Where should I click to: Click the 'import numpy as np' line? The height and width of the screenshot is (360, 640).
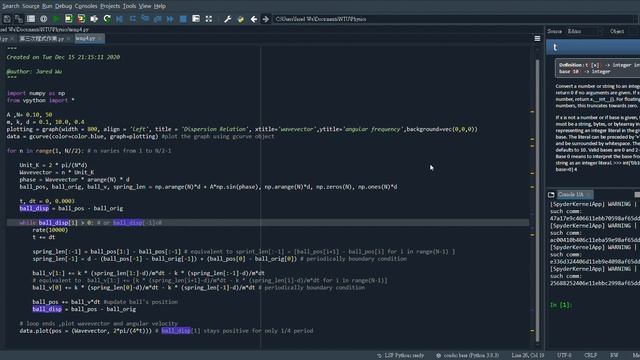point(36,93)
